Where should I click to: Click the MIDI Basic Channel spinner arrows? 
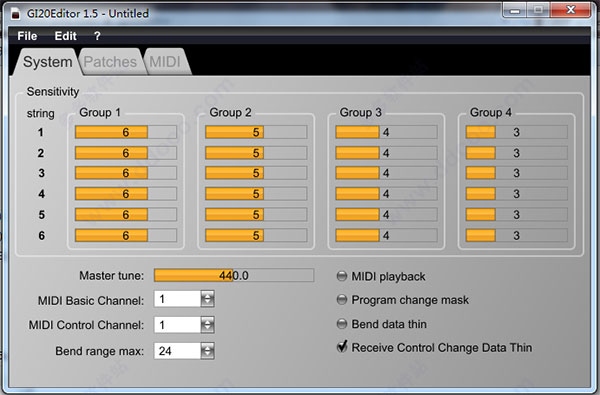click(x=207, y=299)
